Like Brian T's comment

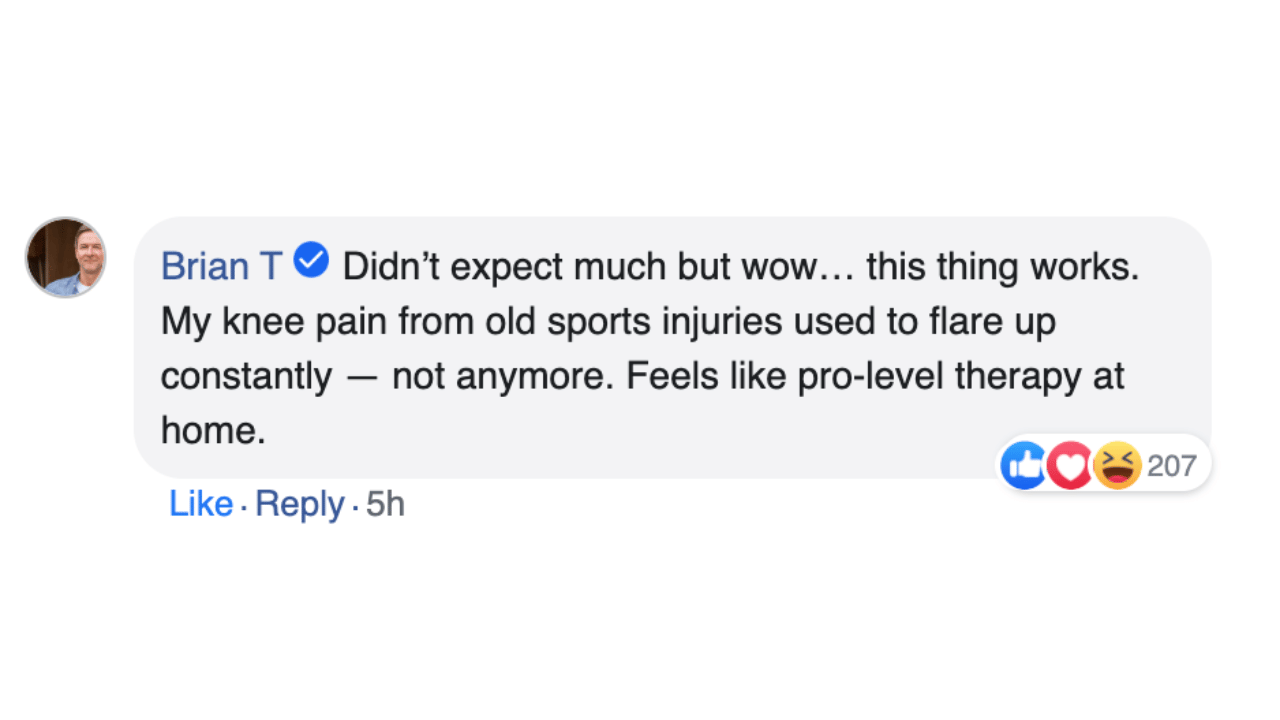(x=201, y=504)
